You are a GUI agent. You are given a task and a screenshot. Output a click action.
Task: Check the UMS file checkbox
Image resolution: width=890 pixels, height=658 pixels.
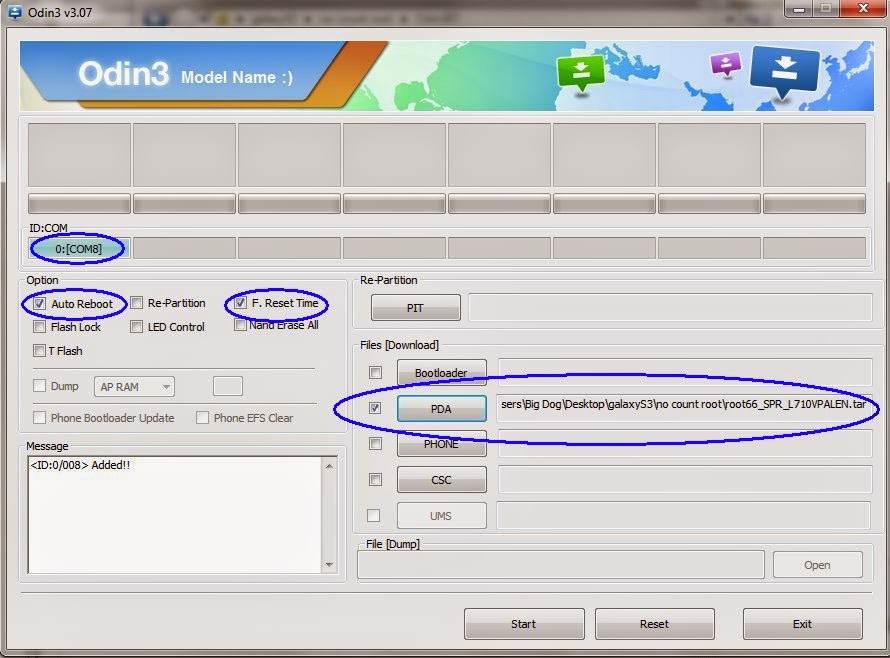pos(373,515)
